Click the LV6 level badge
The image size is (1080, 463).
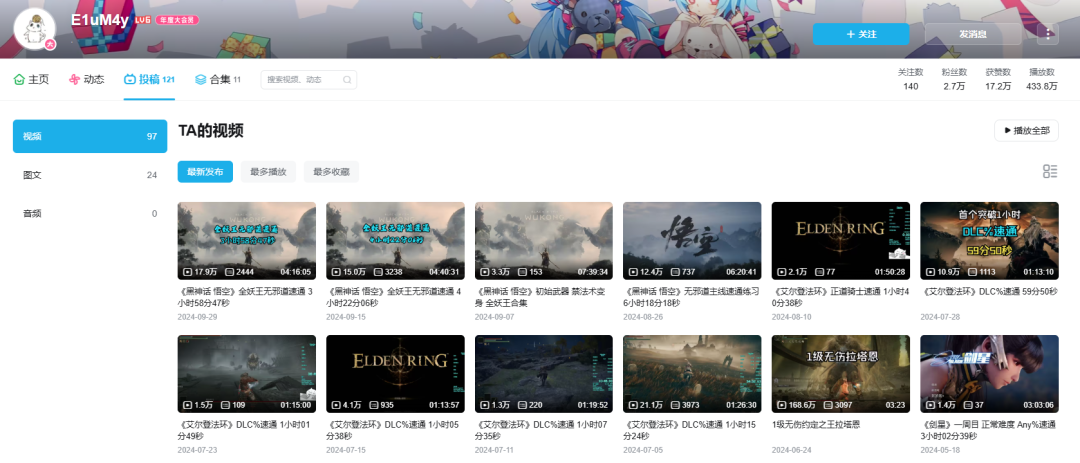143,20
